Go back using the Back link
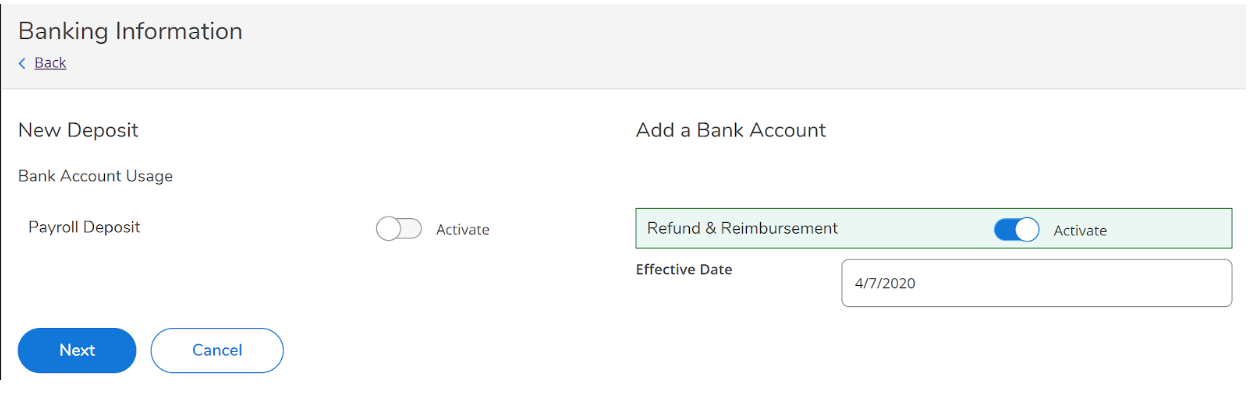This screenshot has height=394, width=1254. click(x=50, y=63)
